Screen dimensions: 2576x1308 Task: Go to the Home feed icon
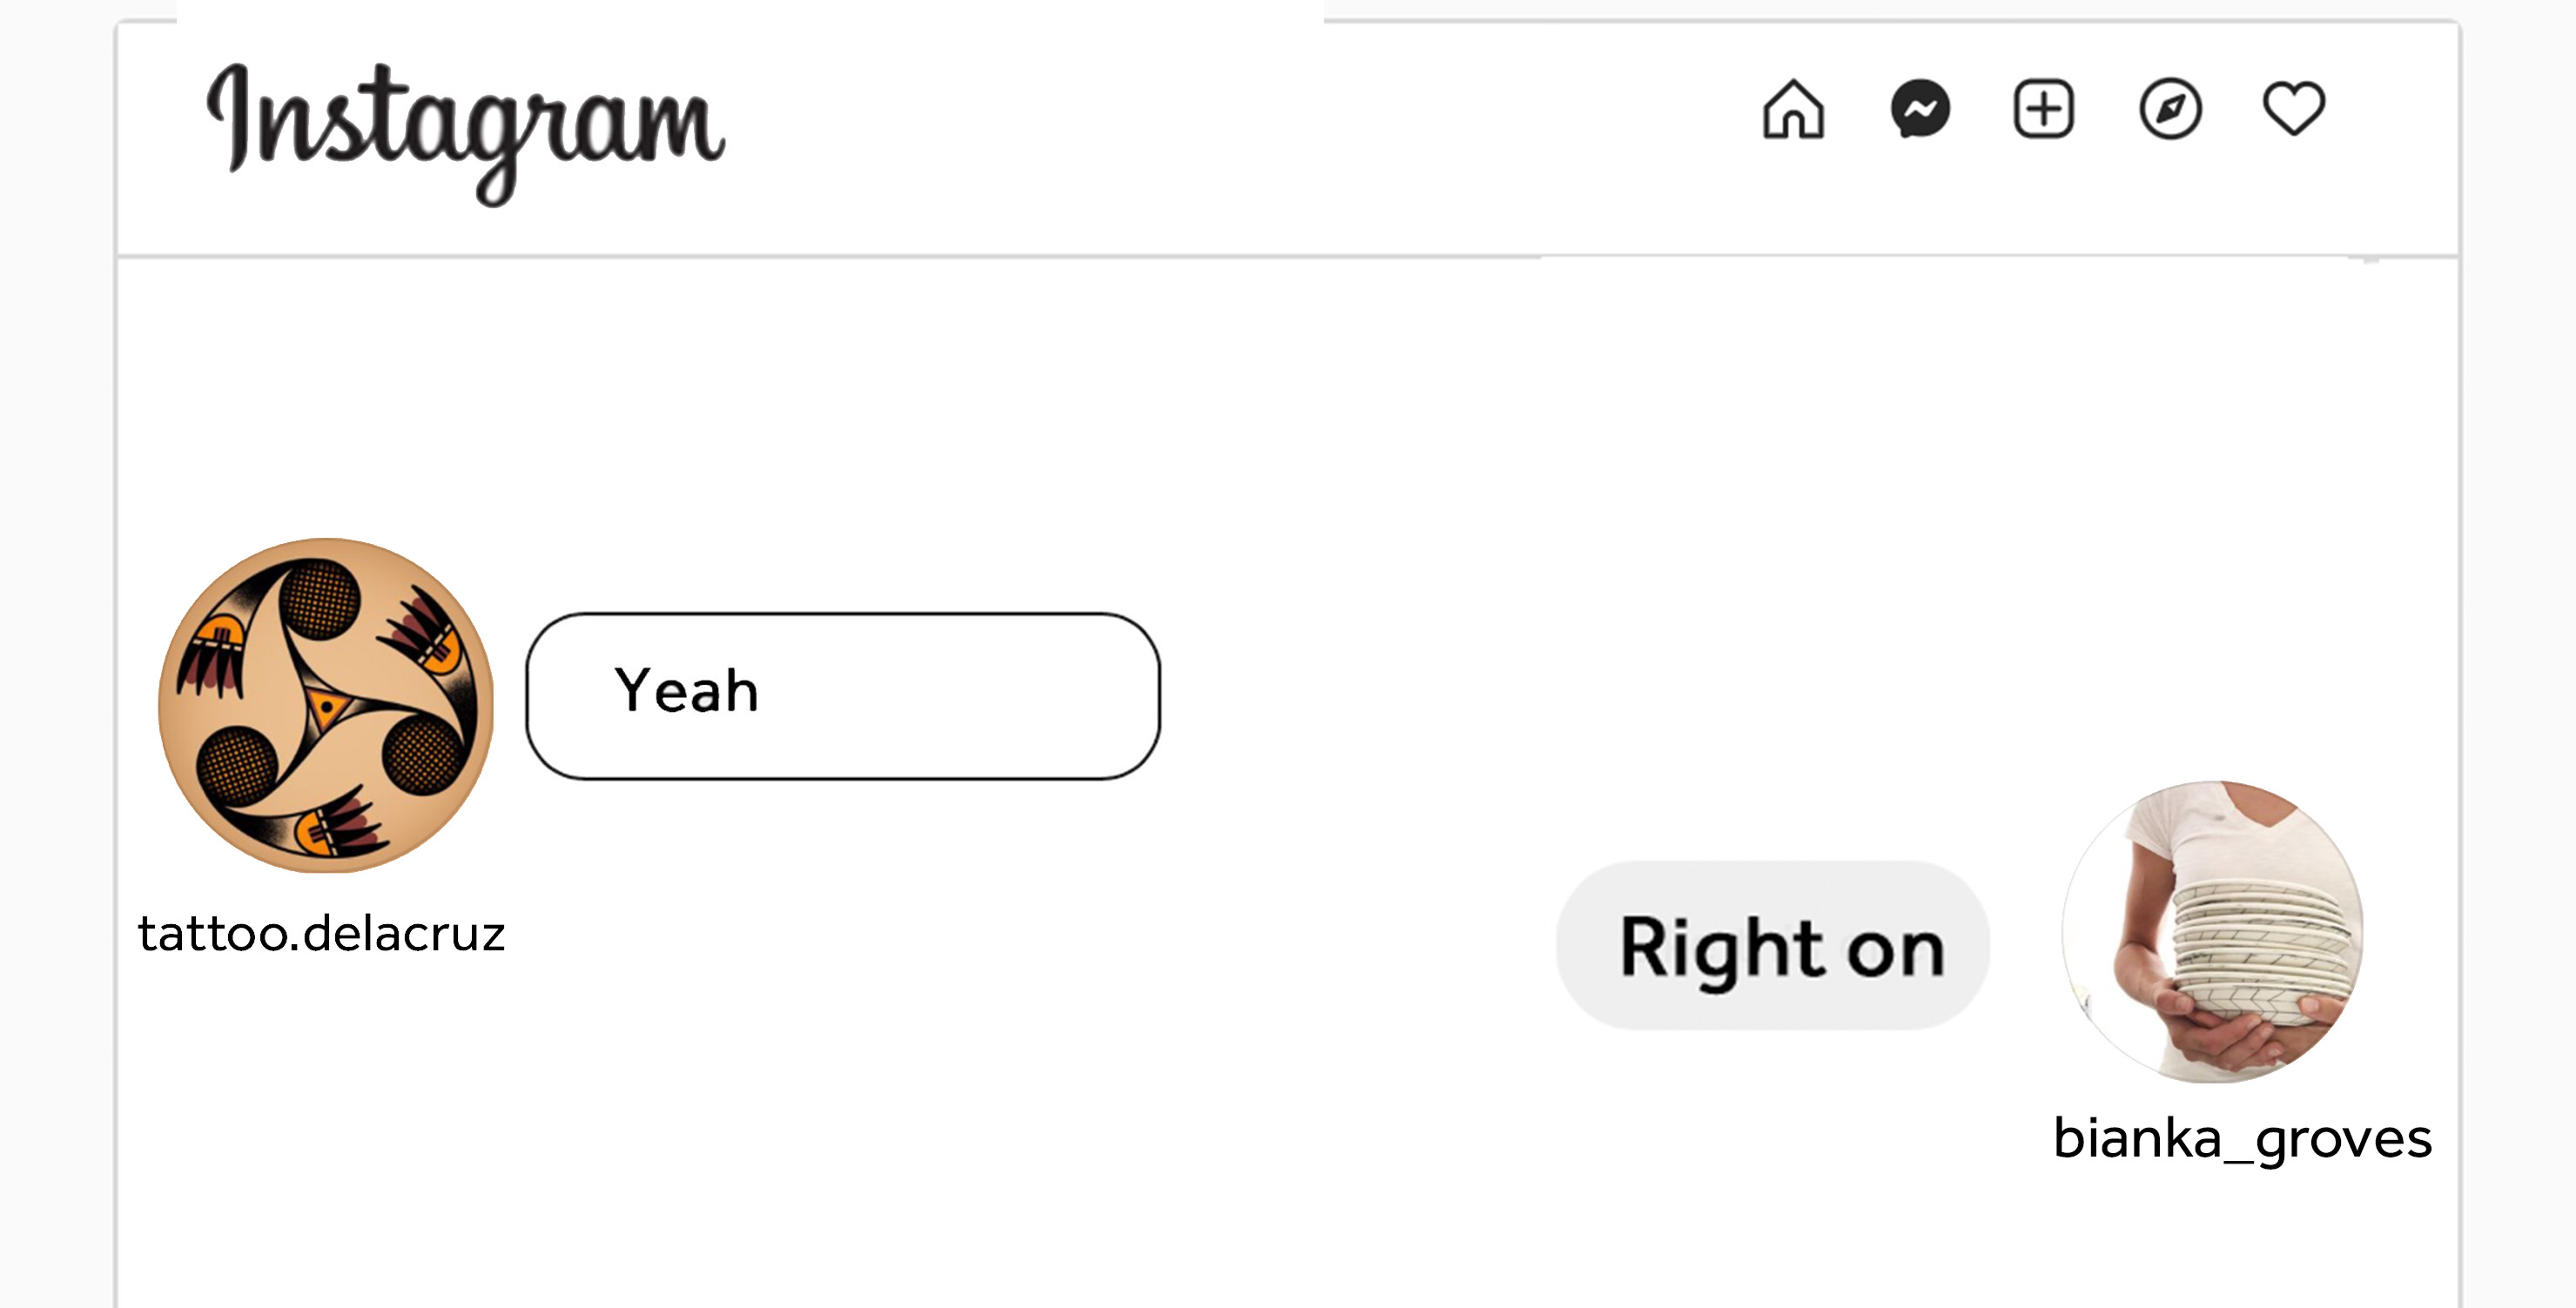click(1793, 109)
